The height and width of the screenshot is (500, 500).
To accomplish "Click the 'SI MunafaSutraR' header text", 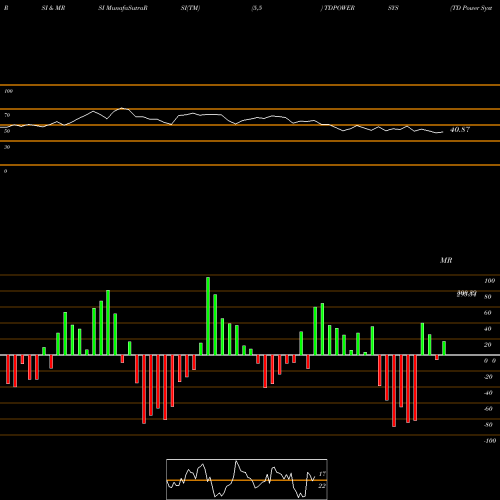I will 123,8.
